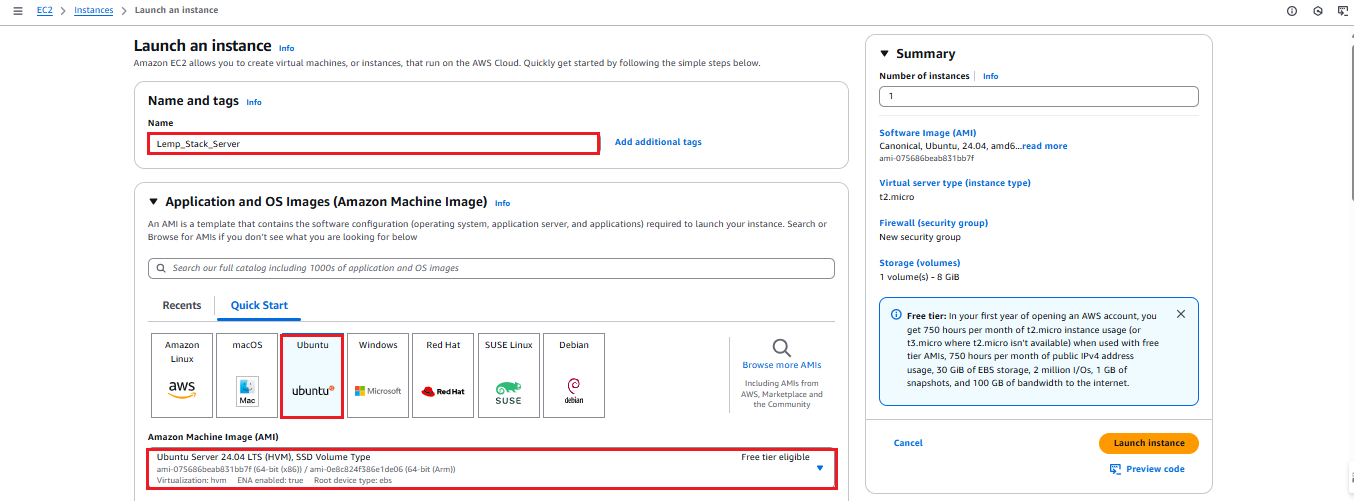Viewport: 1354px width, 501px height.
Task: Select the SUSE Linux tile
Action: click(x=508, y=376)
